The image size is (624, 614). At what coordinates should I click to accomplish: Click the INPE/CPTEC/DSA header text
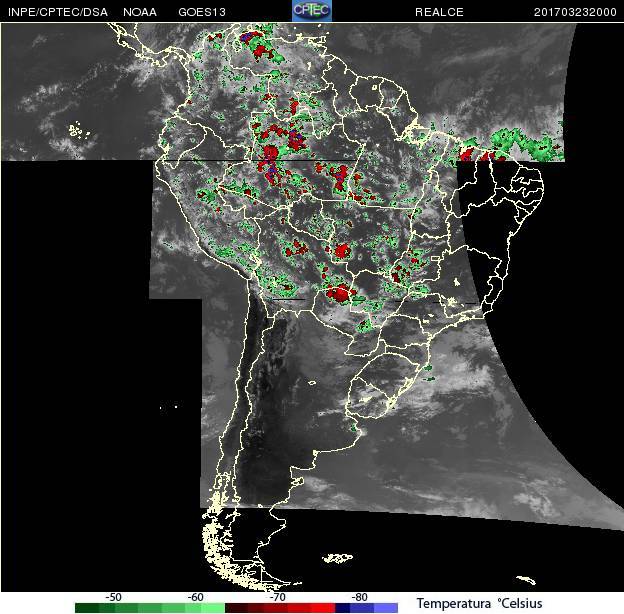(x=58, y=12)
